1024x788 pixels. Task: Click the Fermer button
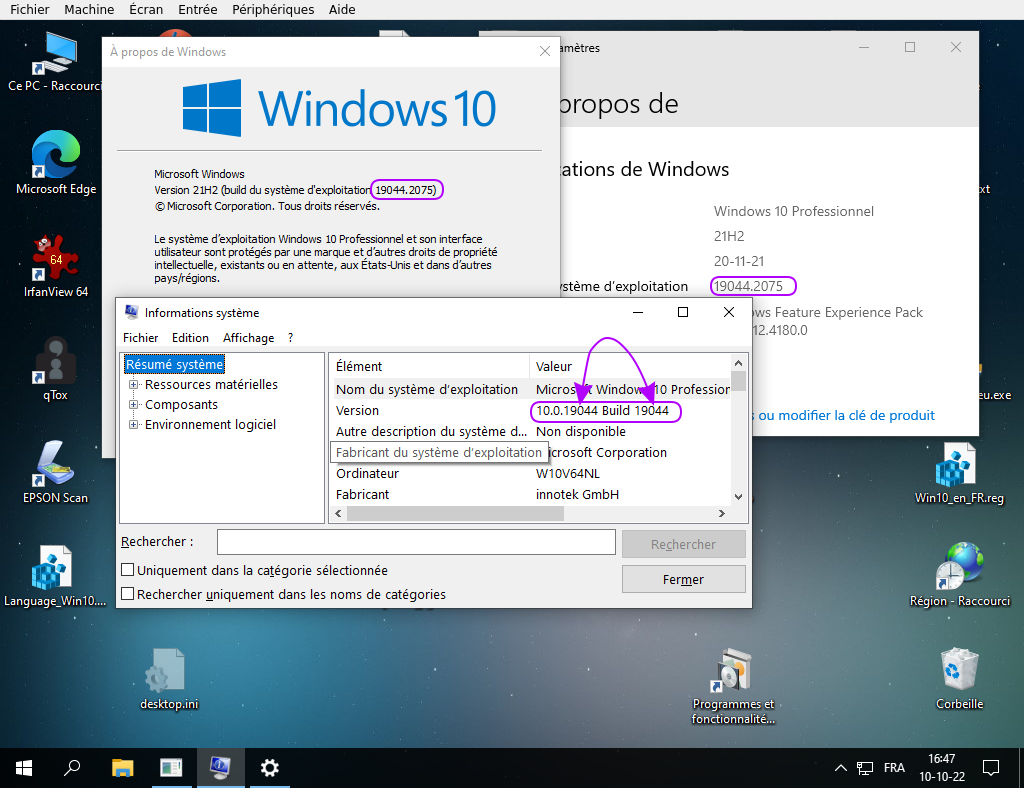click(683, 579)
